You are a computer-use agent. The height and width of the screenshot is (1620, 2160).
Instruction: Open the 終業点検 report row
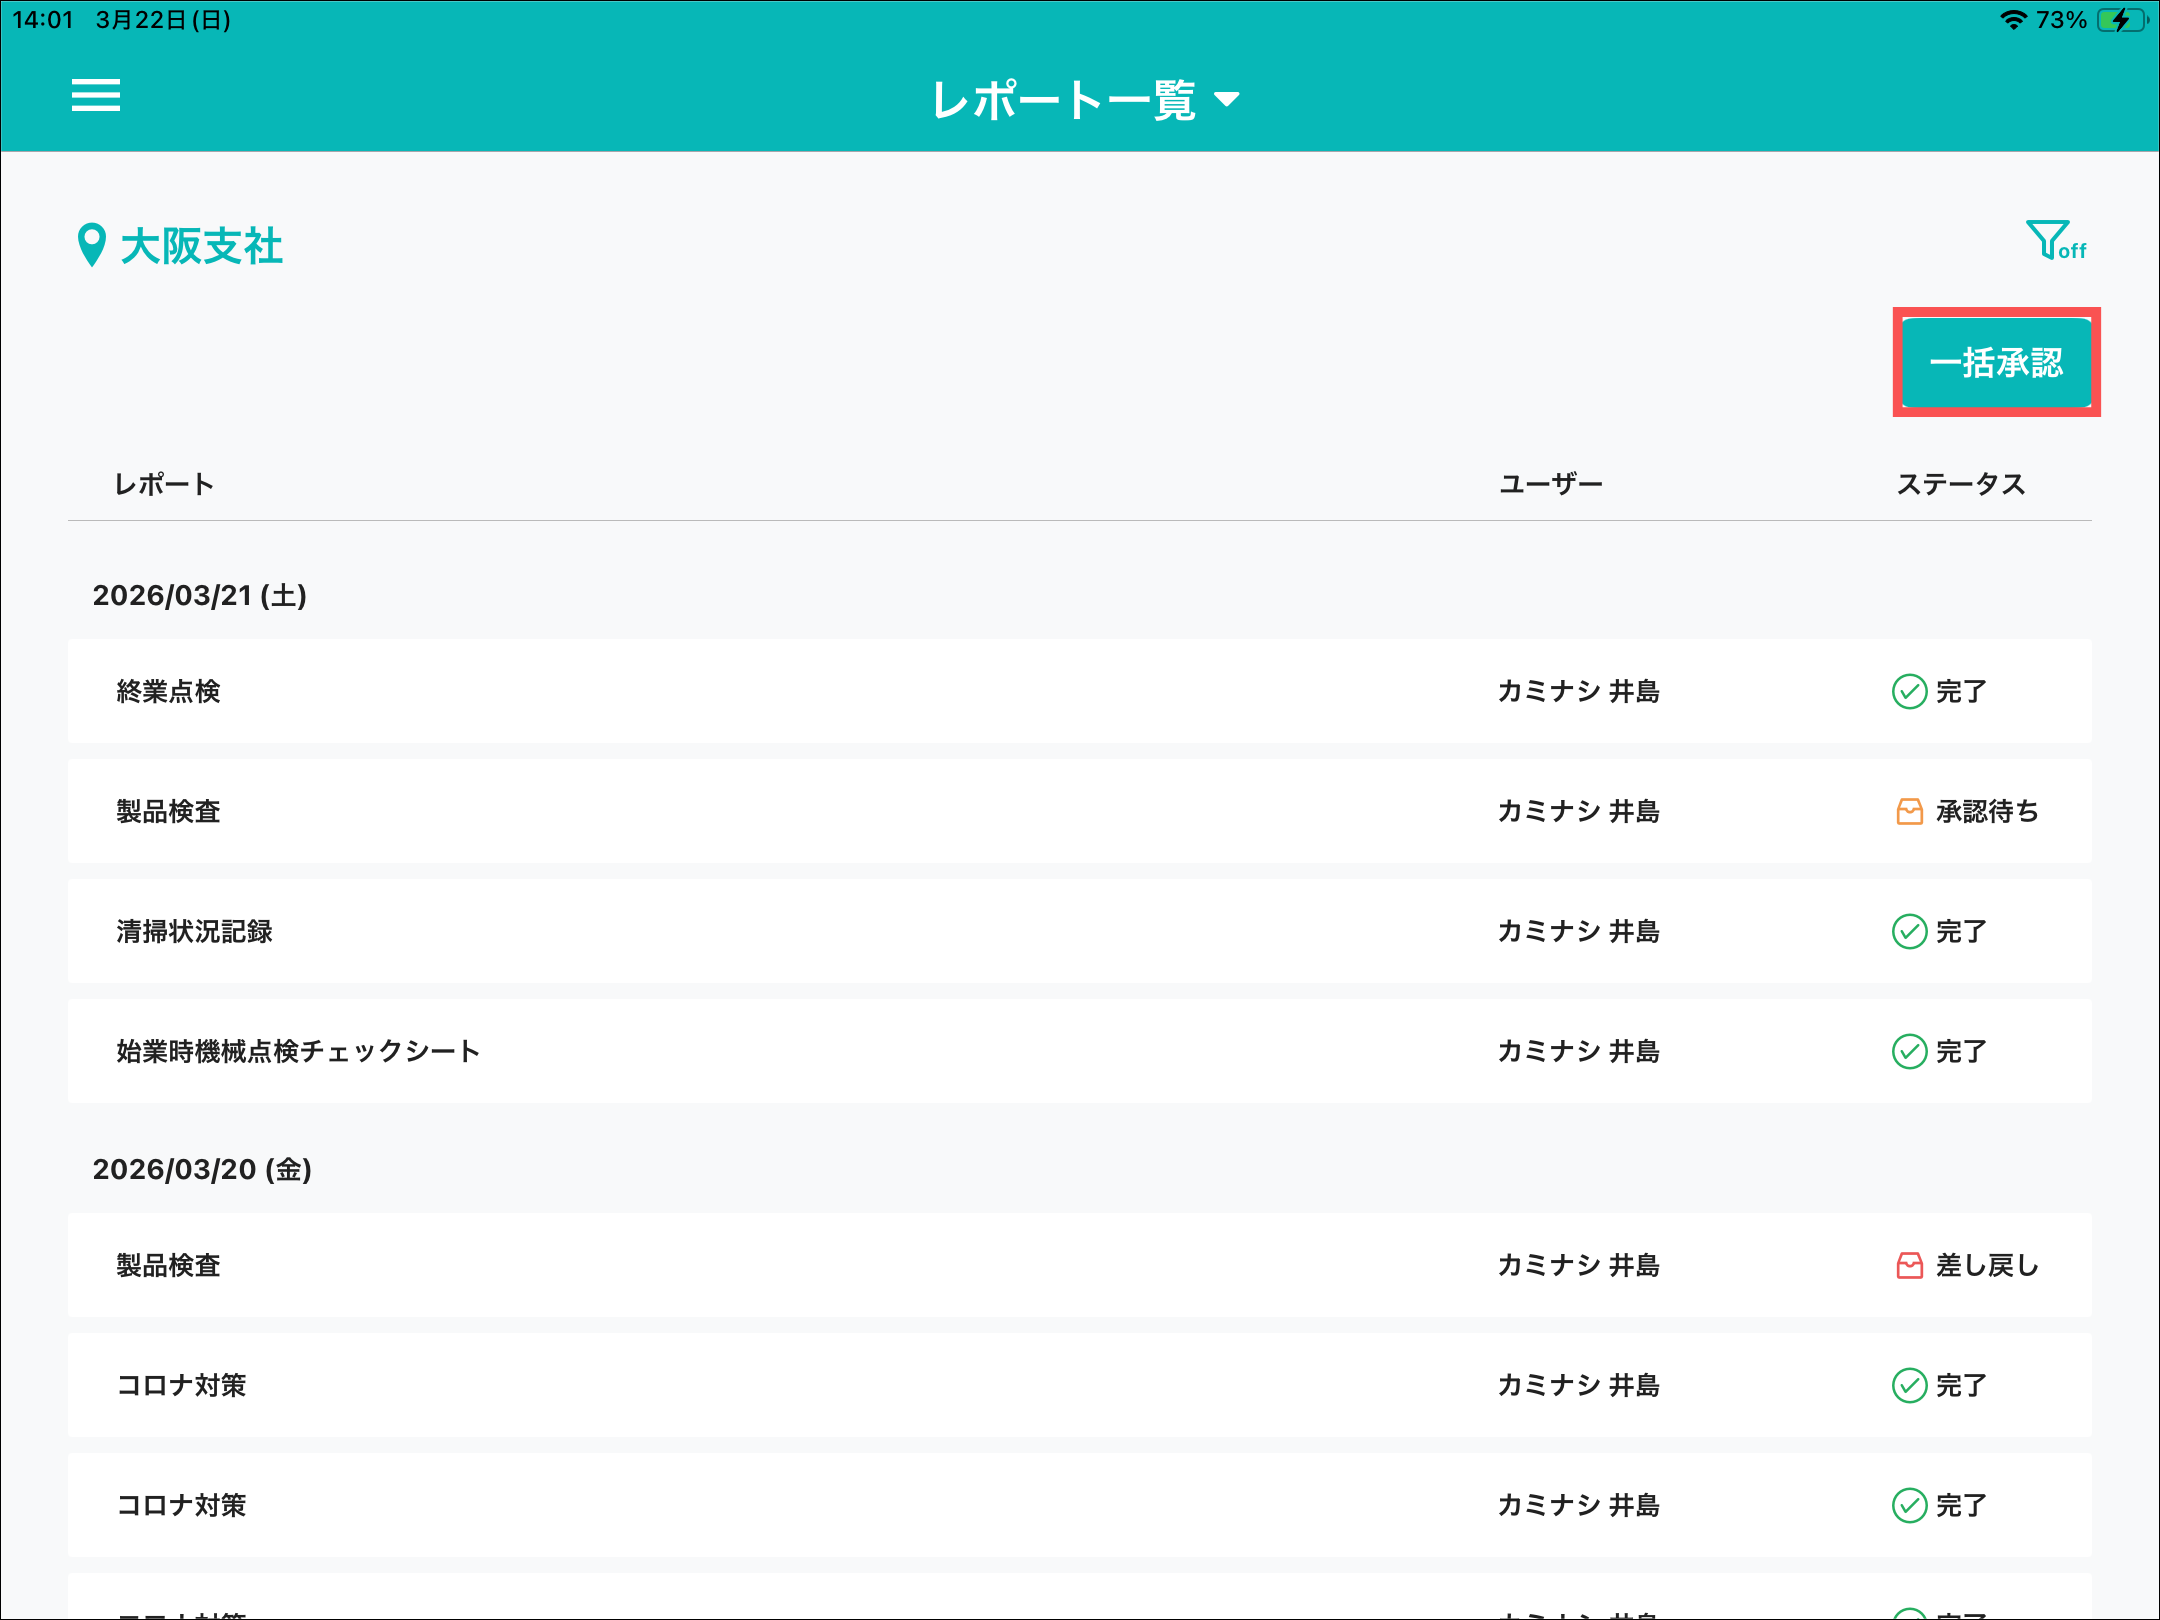pyautogui.click(x=168, y=691)
